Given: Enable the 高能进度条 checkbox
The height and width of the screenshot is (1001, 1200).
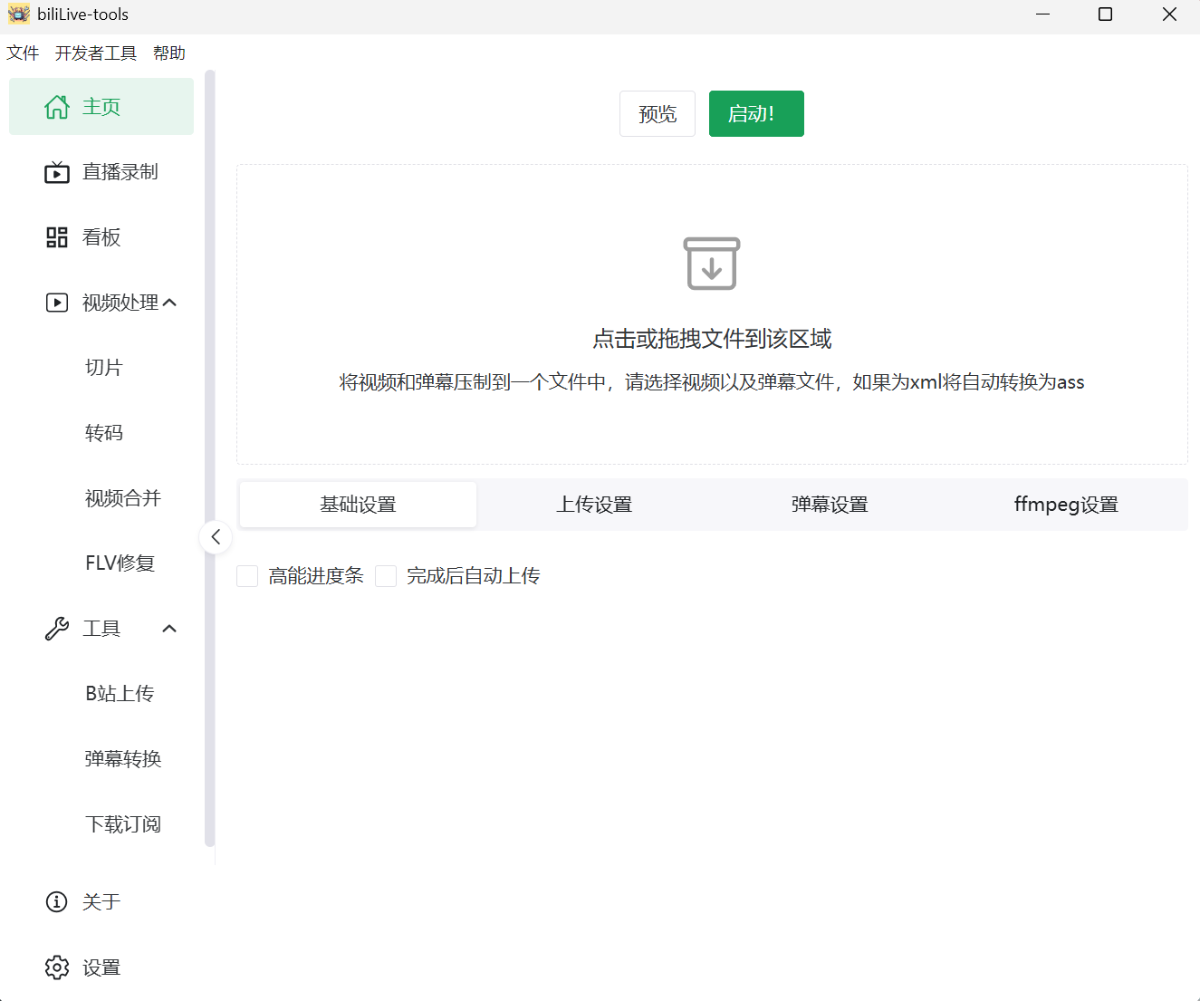Looking at the screenshot, I should pyautogui.click(x=247, y=576).
